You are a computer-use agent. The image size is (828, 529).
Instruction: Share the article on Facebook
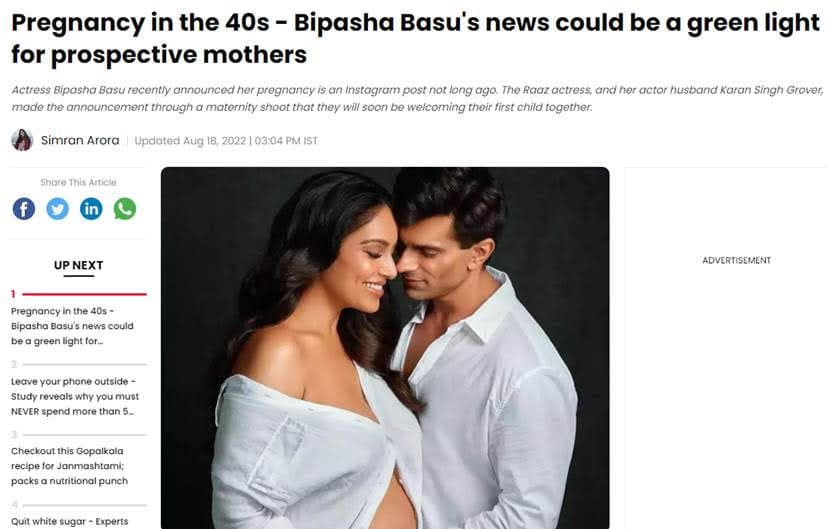tap(24, 209)
